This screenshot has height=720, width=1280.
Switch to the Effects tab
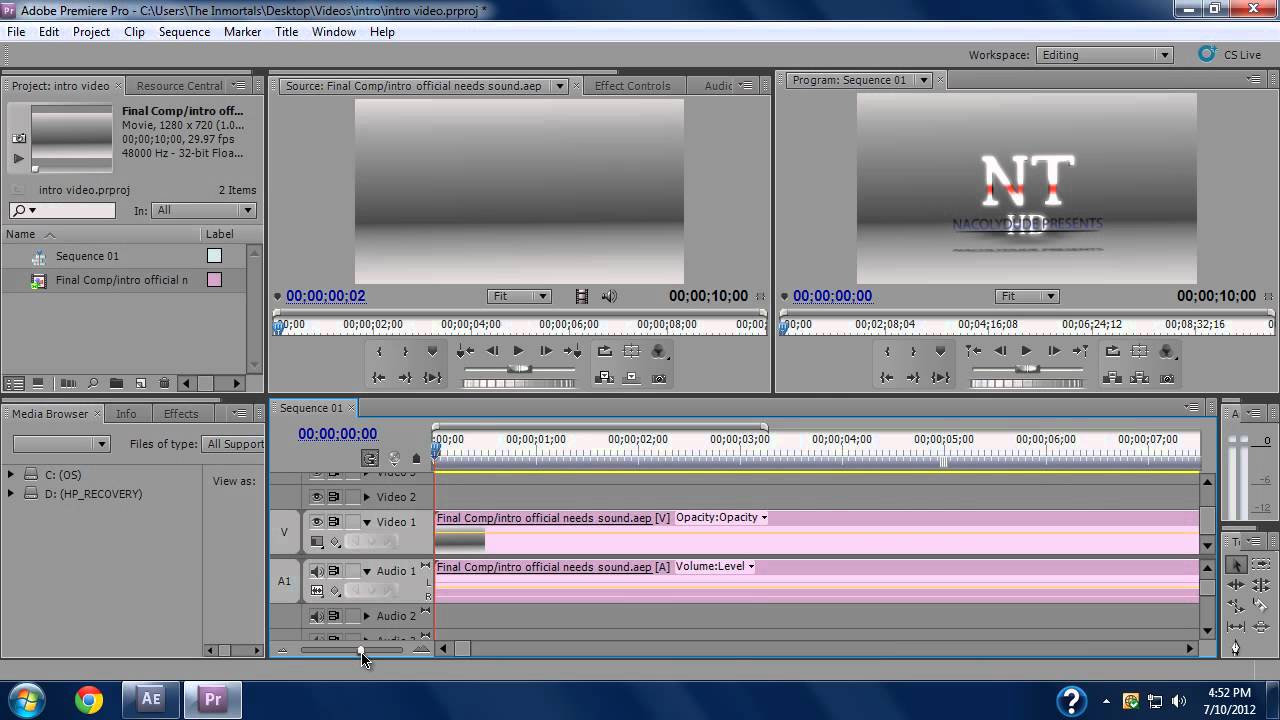pos(181,414)
